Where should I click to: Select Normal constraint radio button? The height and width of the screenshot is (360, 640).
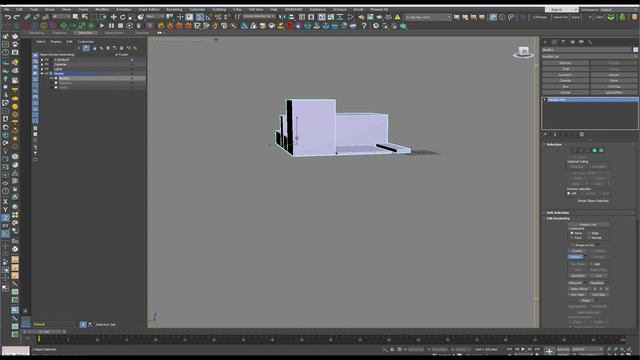(x=589, y=238)
